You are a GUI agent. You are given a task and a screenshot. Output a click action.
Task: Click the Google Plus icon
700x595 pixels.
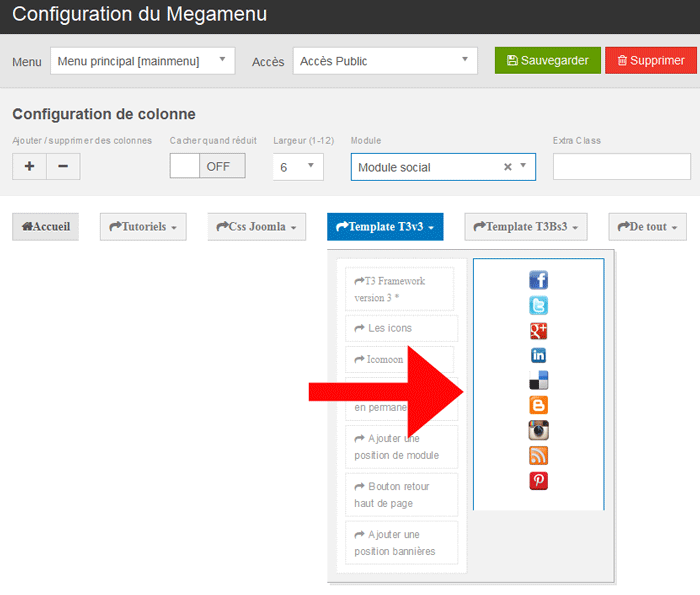pyautogui.click(x=538, y=331)
